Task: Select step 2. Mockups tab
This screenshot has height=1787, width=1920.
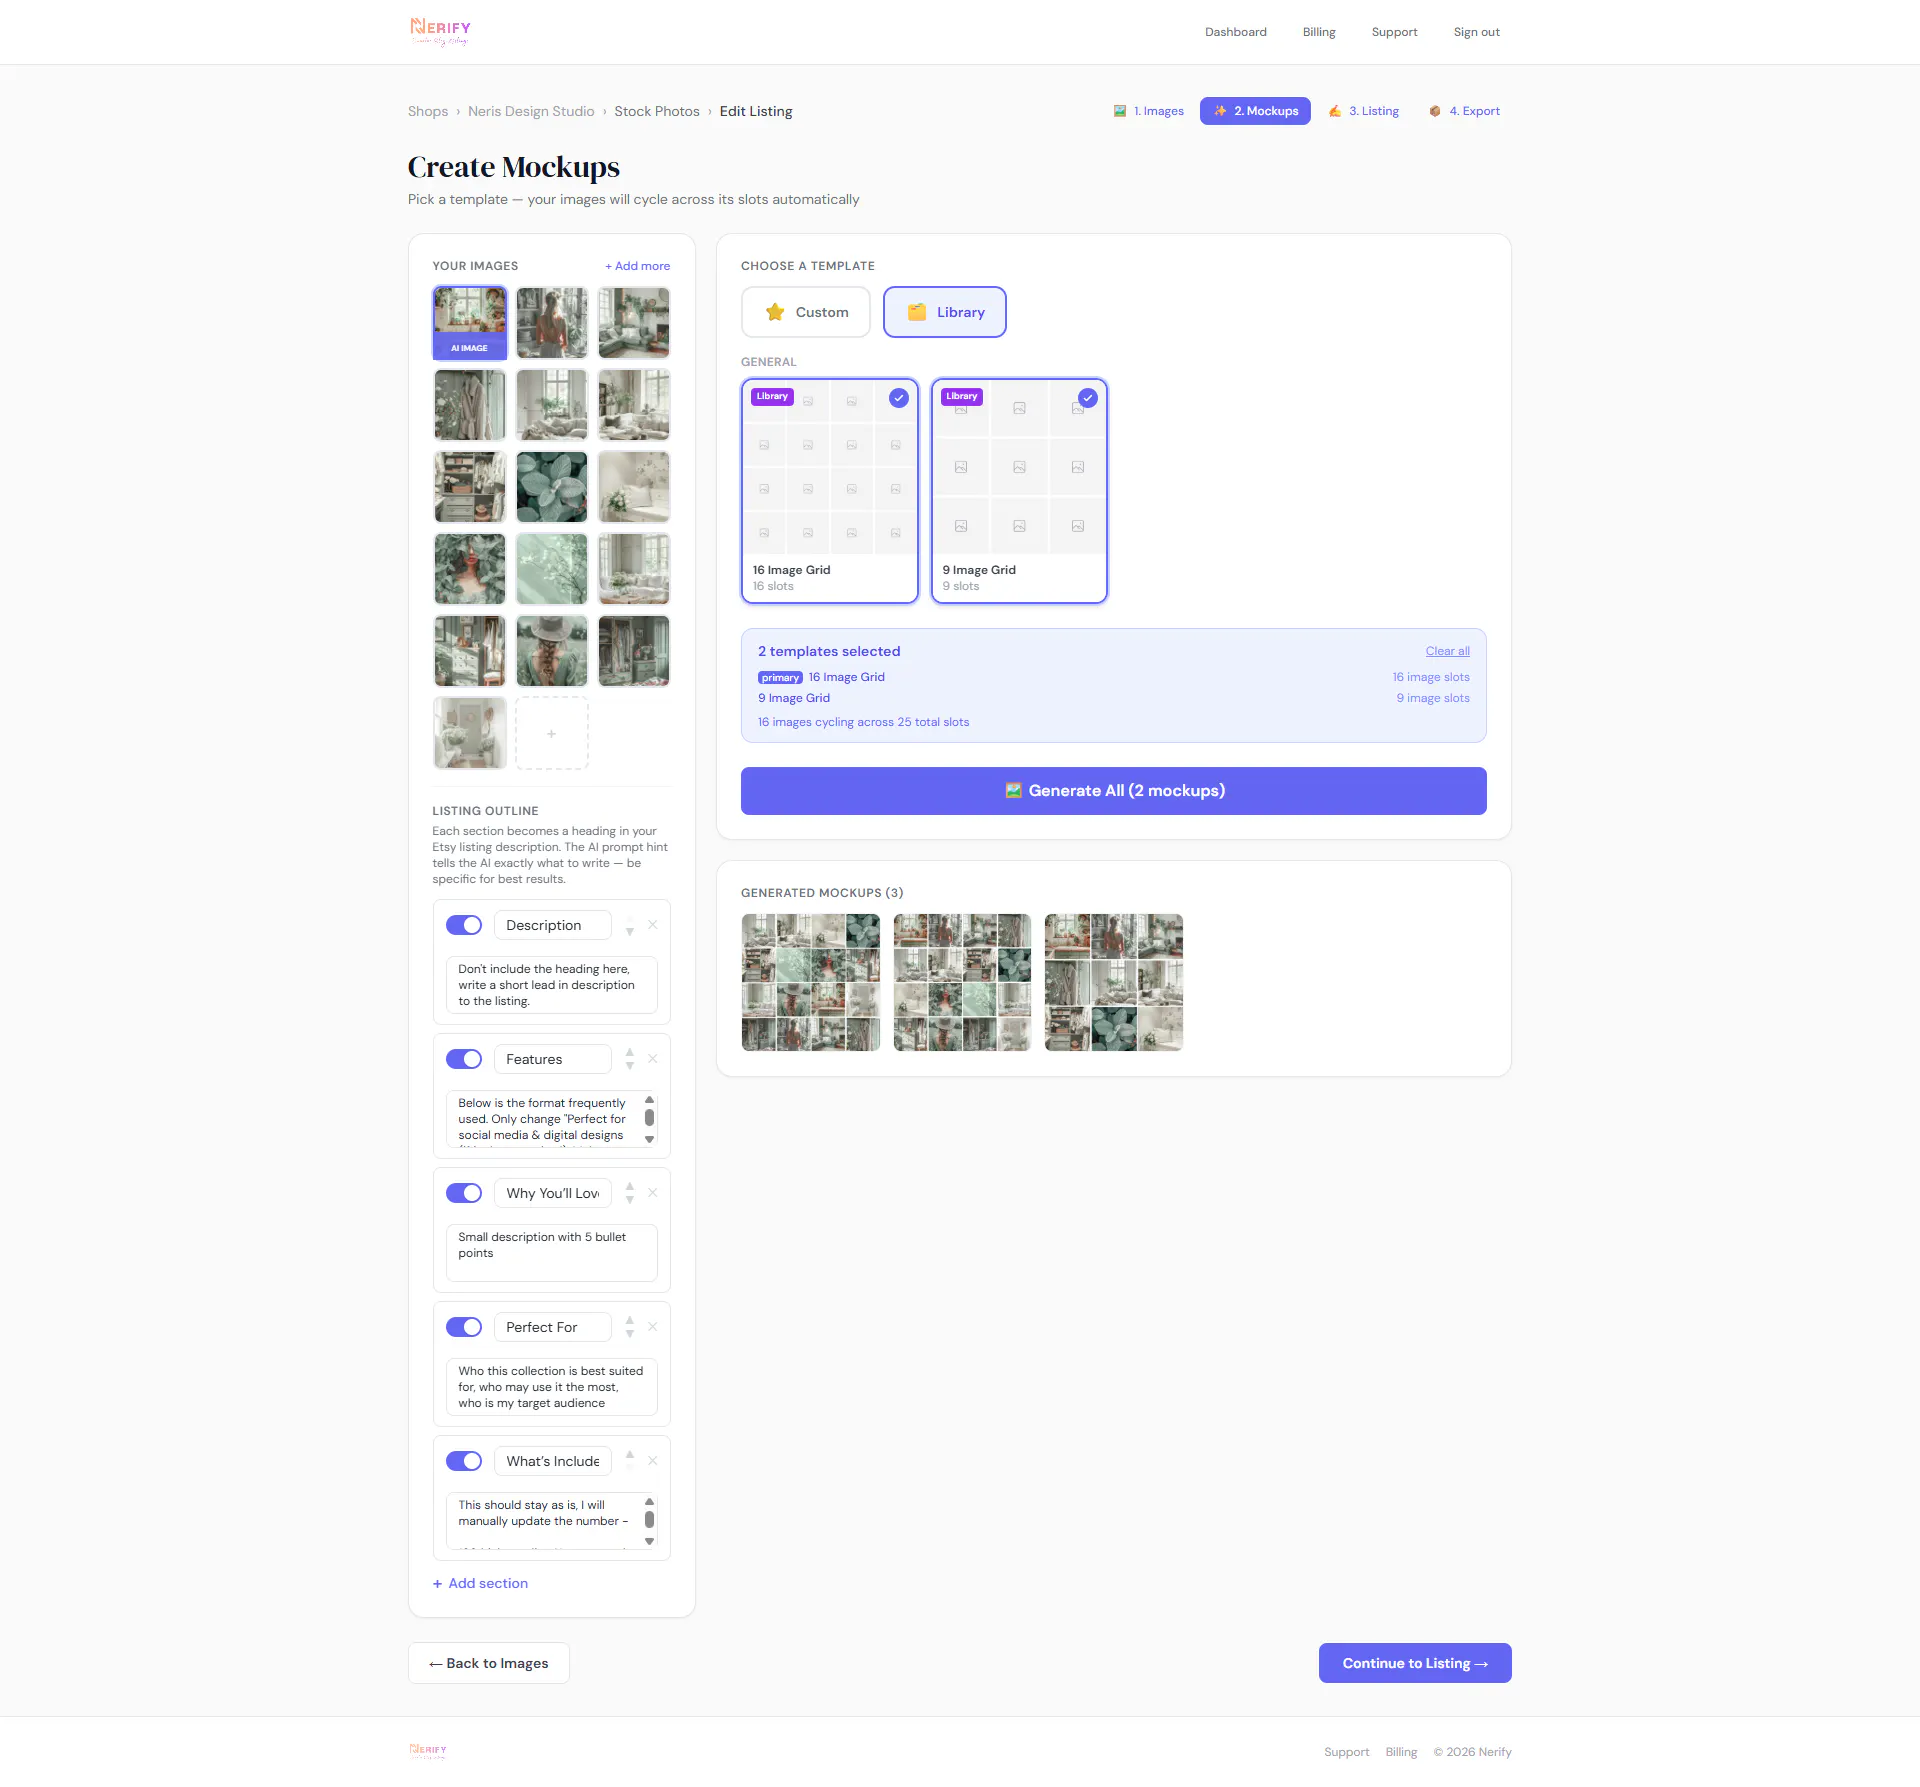Action: pyautogui.click(x=1255, y=111)
